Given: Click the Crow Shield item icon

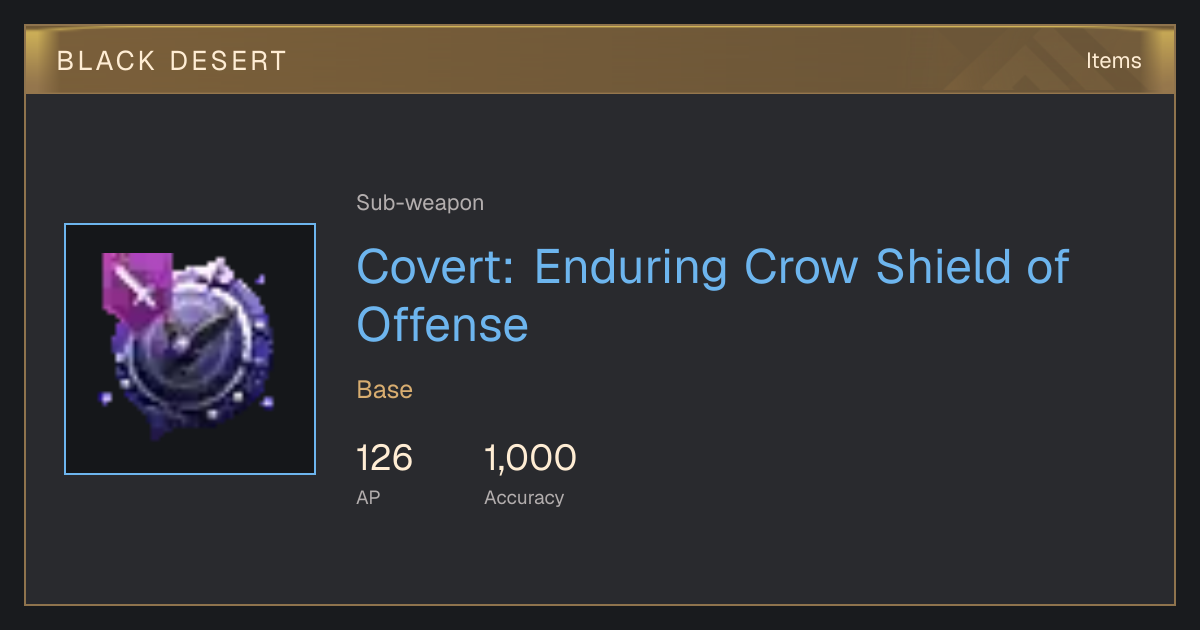Looking at the screenshot, I should coord(190,349).
